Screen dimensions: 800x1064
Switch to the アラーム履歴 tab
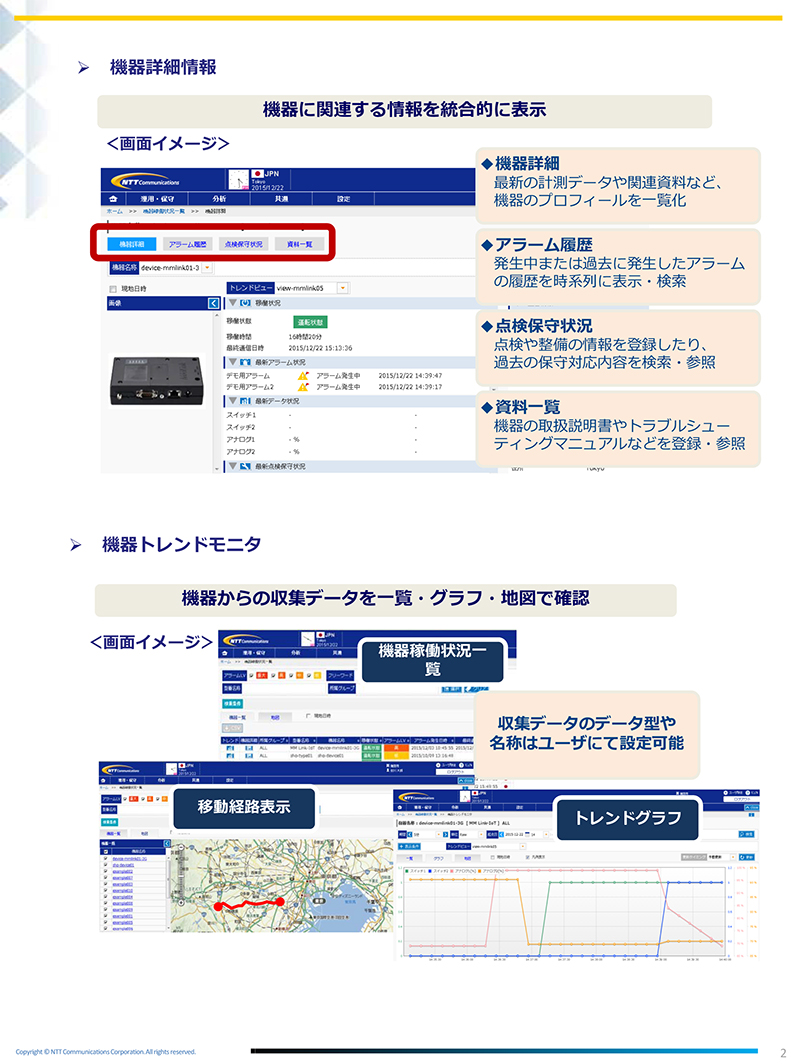click(187, 244)
